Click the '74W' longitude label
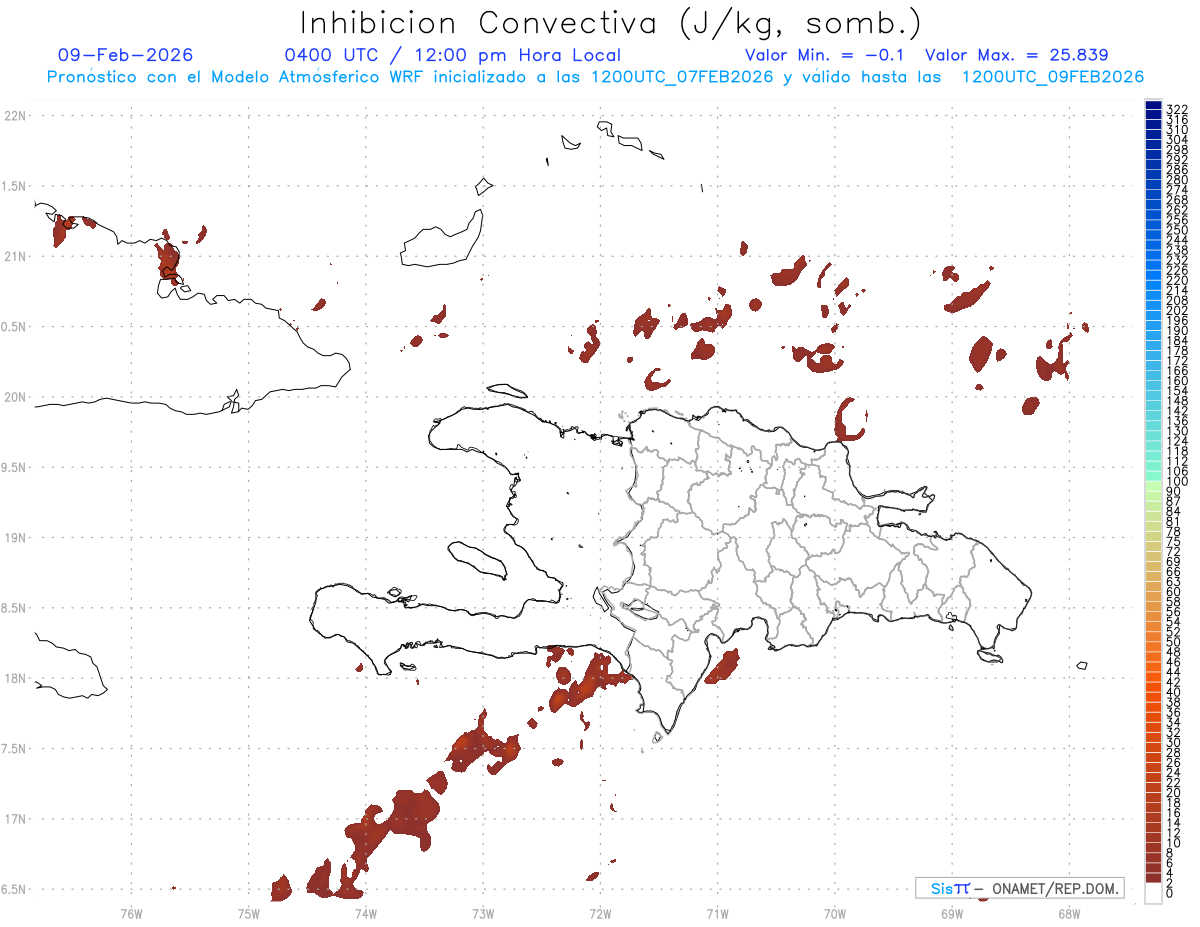Screen dimensions: 1200x927 pyautogui.click(x=365, y=913)
